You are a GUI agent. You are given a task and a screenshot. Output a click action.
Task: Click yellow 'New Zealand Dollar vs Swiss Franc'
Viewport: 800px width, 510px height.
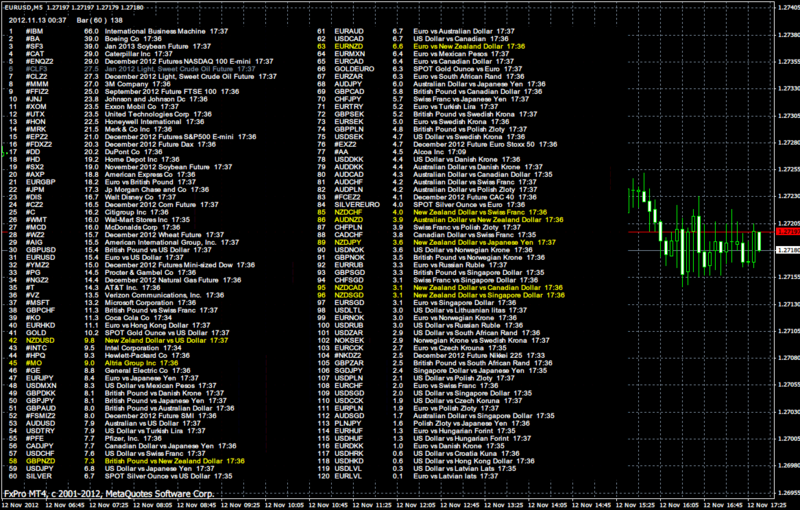(469, 212)
